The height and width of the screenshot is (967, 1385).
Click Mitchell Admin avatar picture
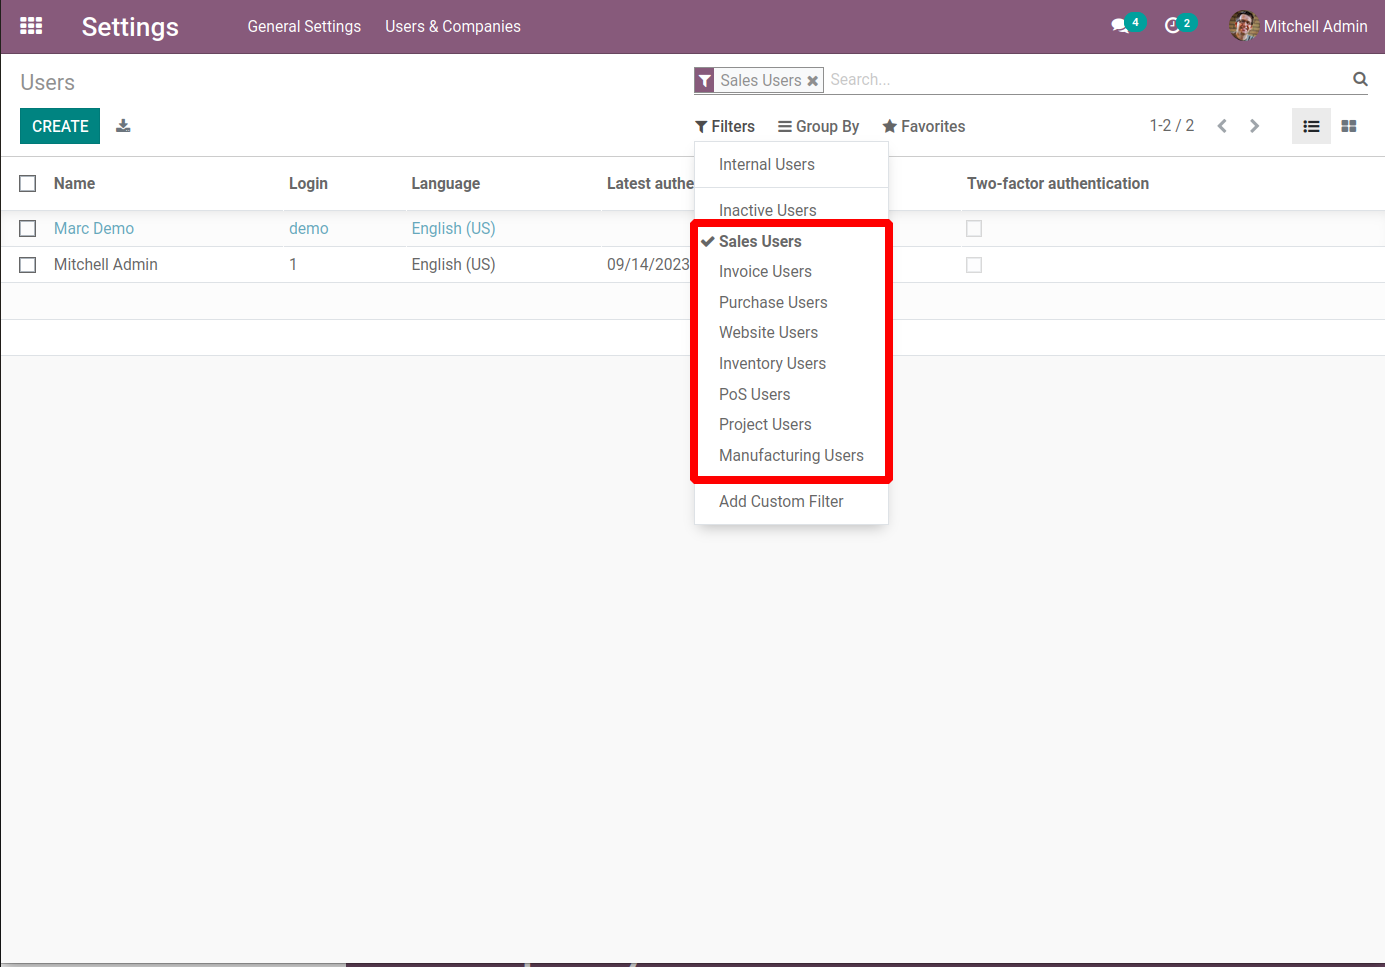coord(1243,26)
